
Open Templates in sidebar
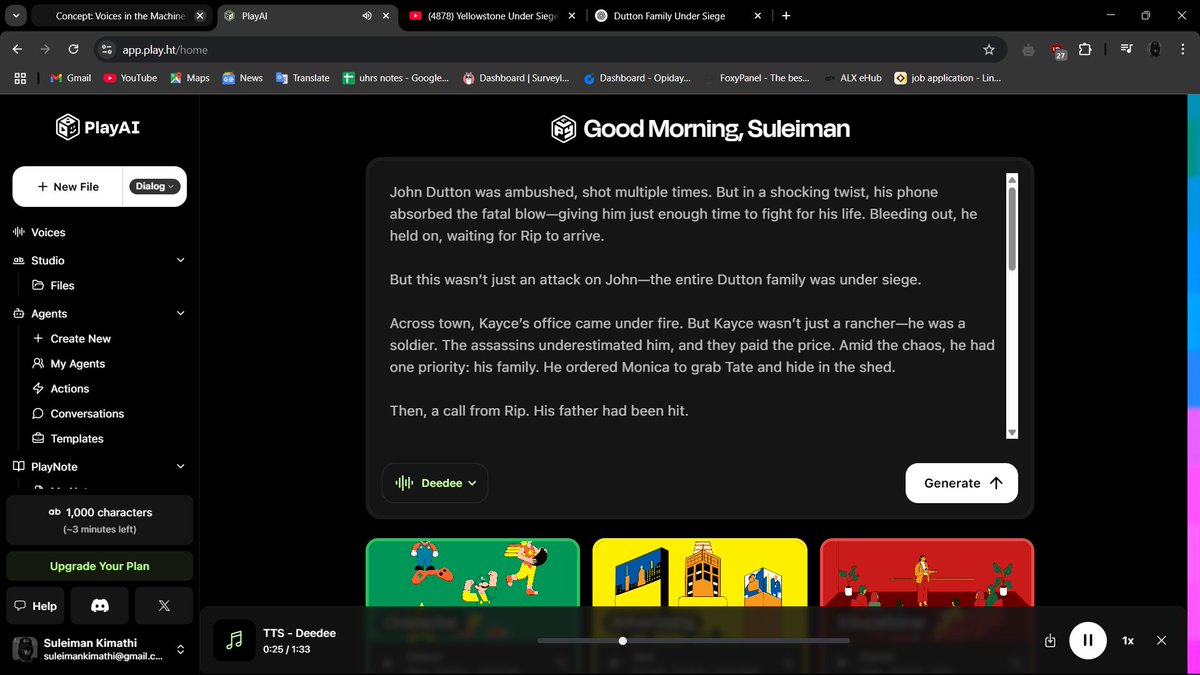click(x=68, y=439)
